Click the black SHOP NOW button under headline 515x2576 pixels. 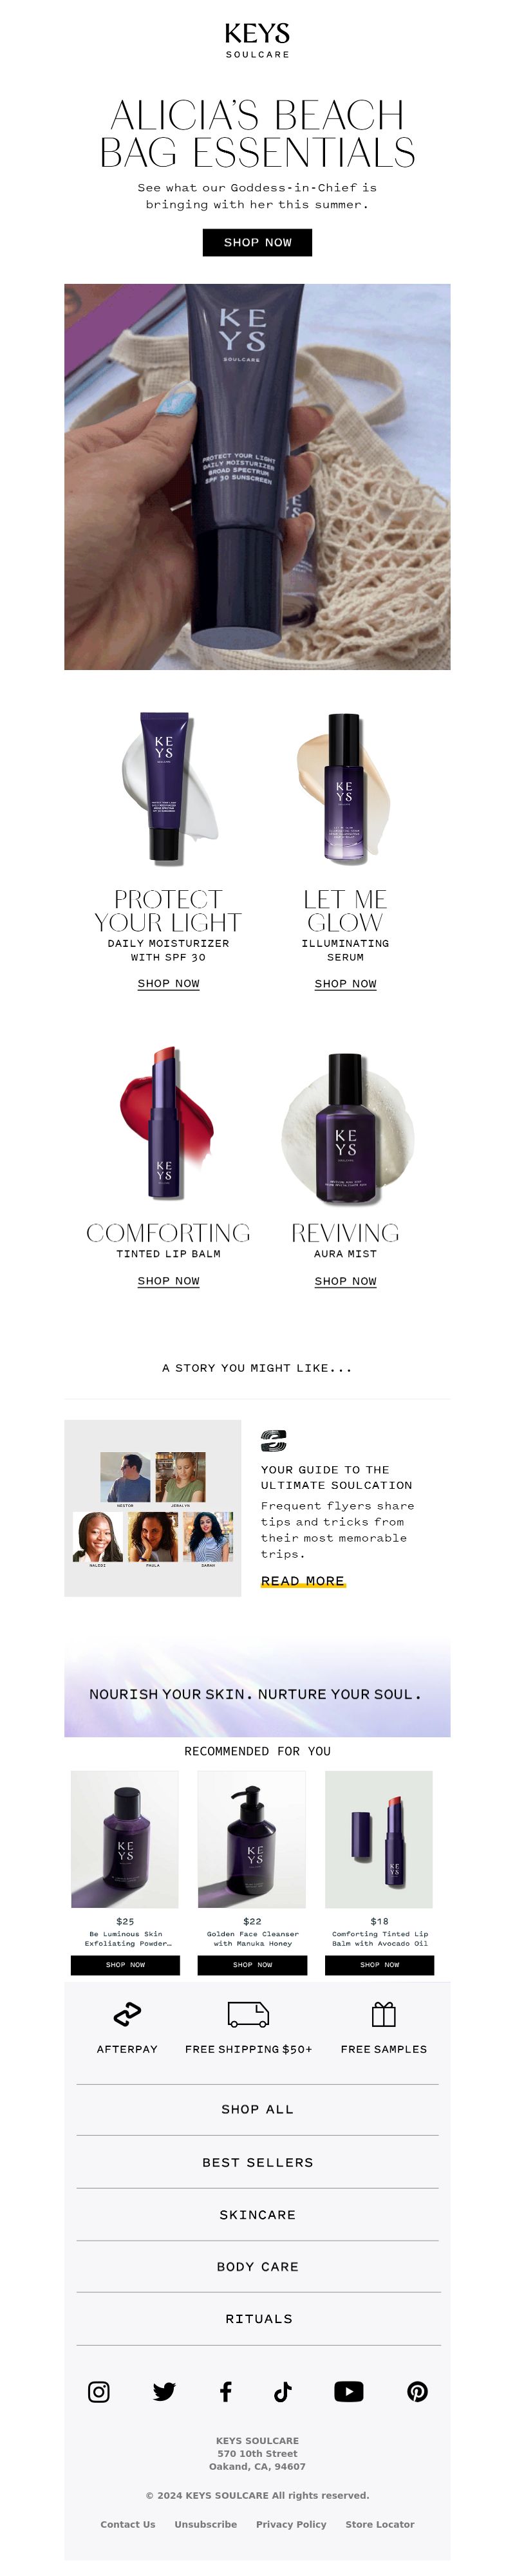pos(257,242)
